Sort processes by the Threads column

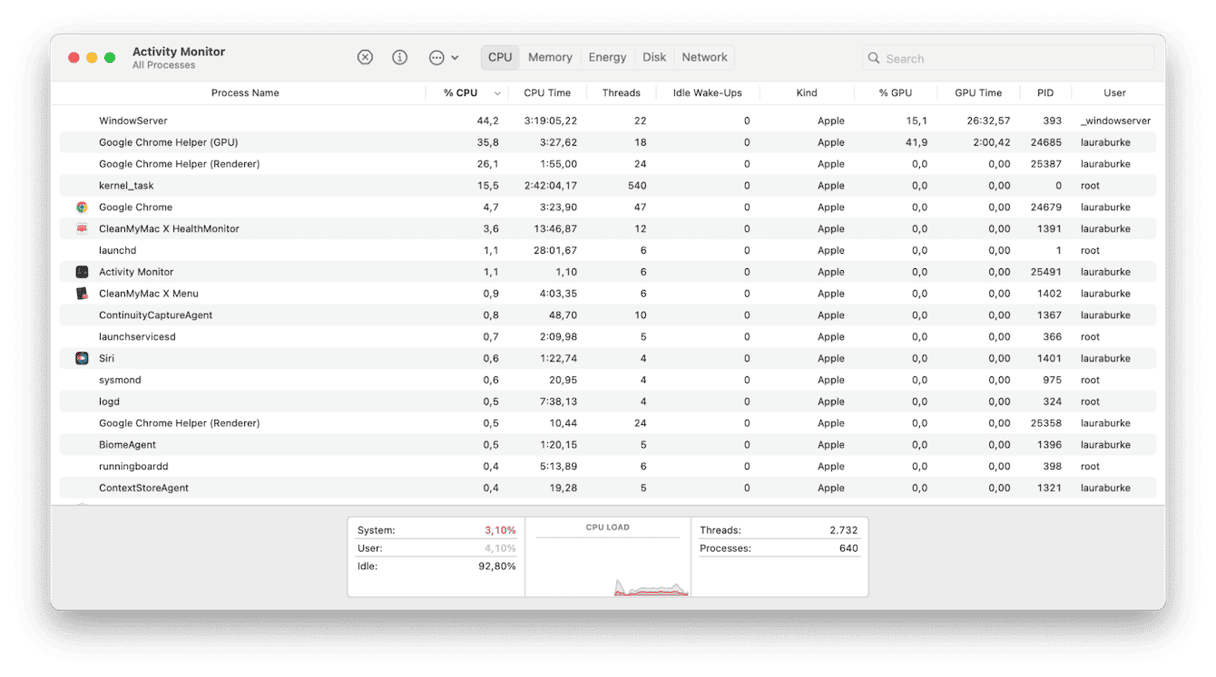click(621, 92)
